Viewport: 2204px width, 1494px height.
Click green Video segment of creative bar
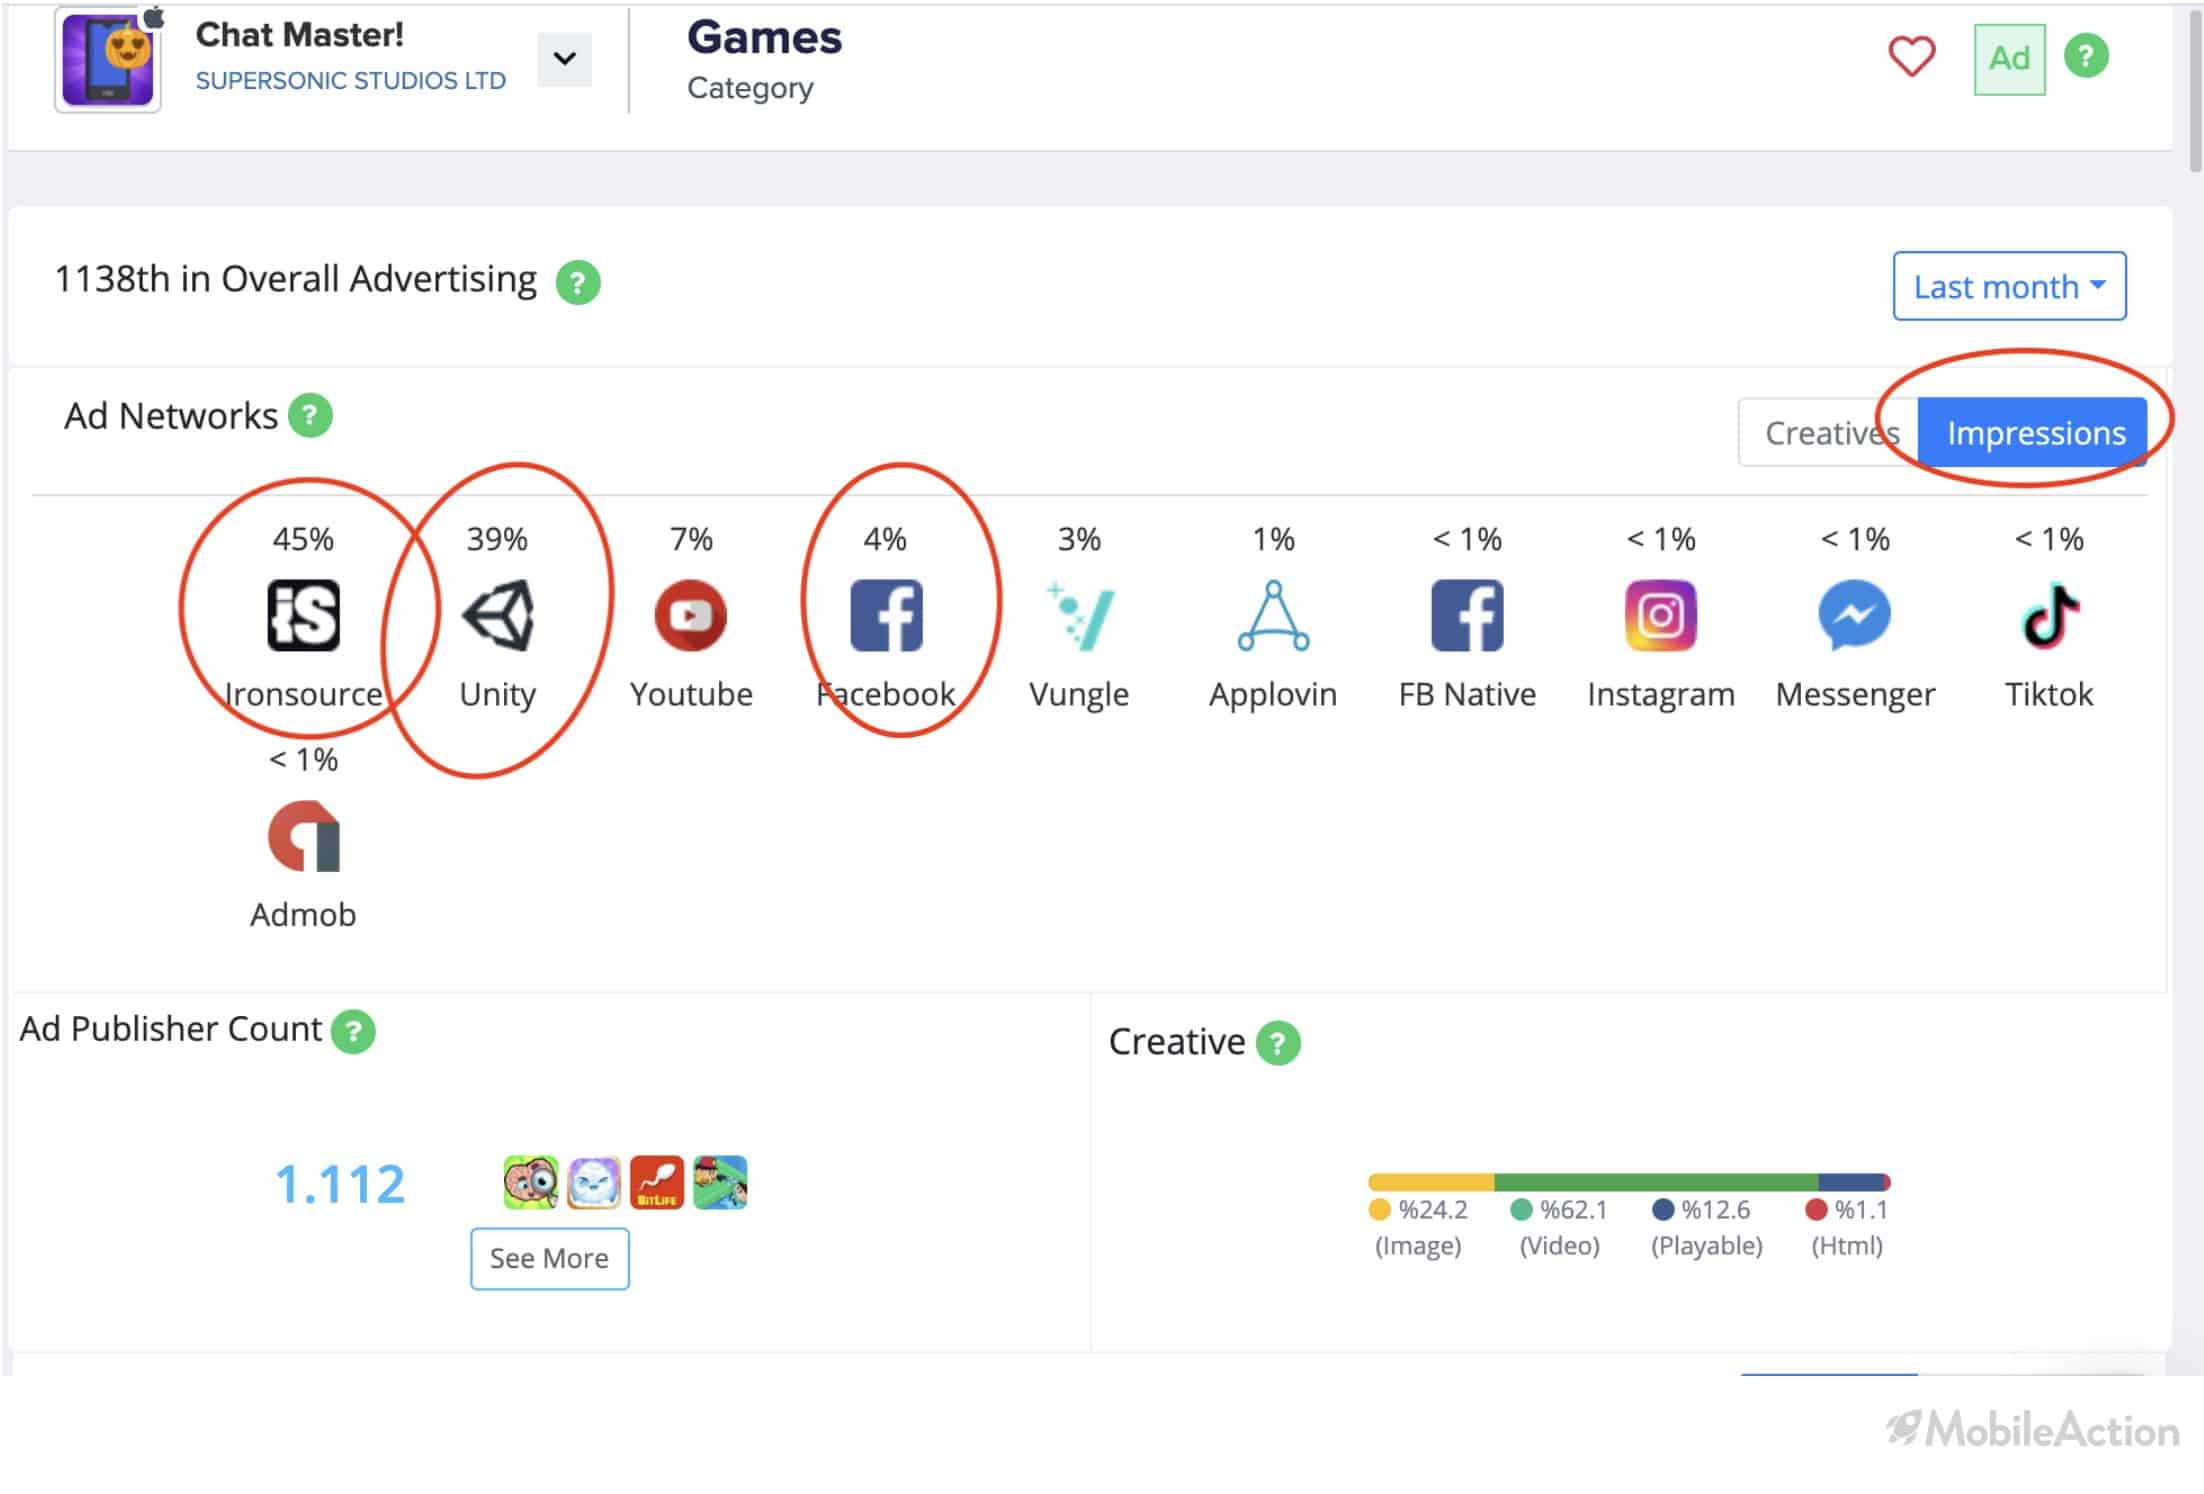tap(1656, 1182)
